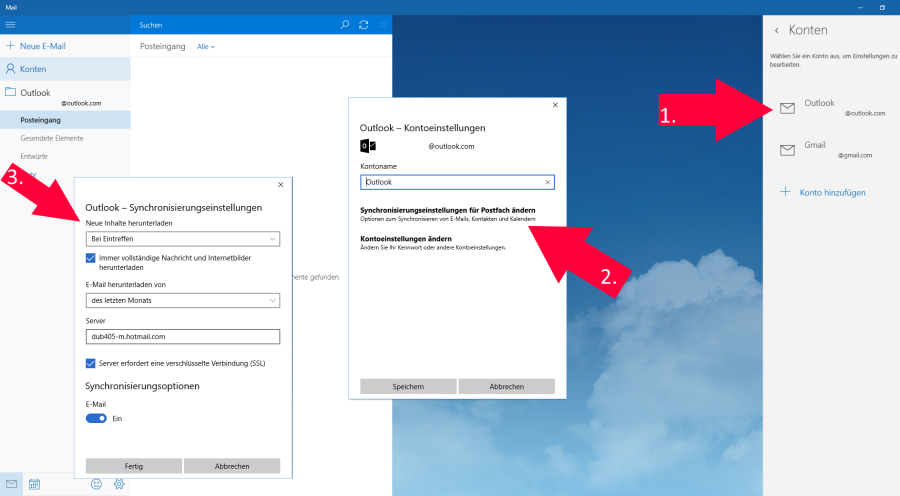The image size is (900, 496).
Task: Expand the Alle filter dropdown
Action: tap(205, 46)
